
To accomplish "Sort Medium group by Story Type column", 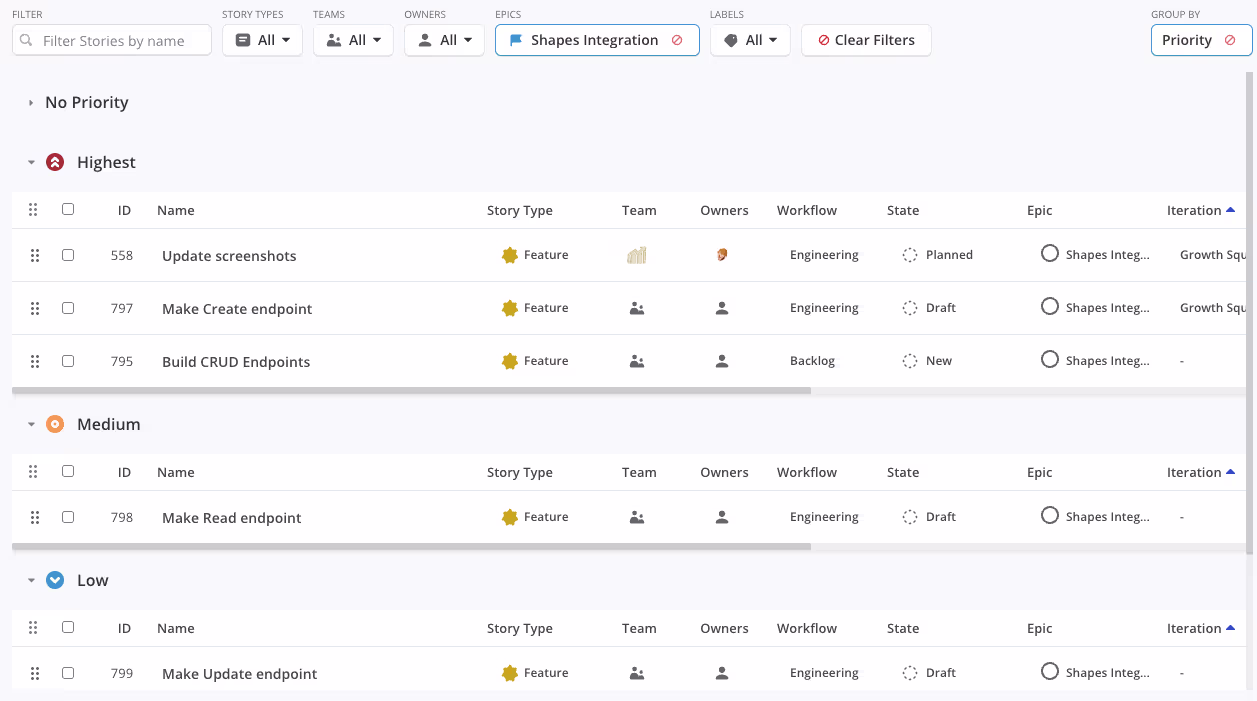I will coord(520,472).
